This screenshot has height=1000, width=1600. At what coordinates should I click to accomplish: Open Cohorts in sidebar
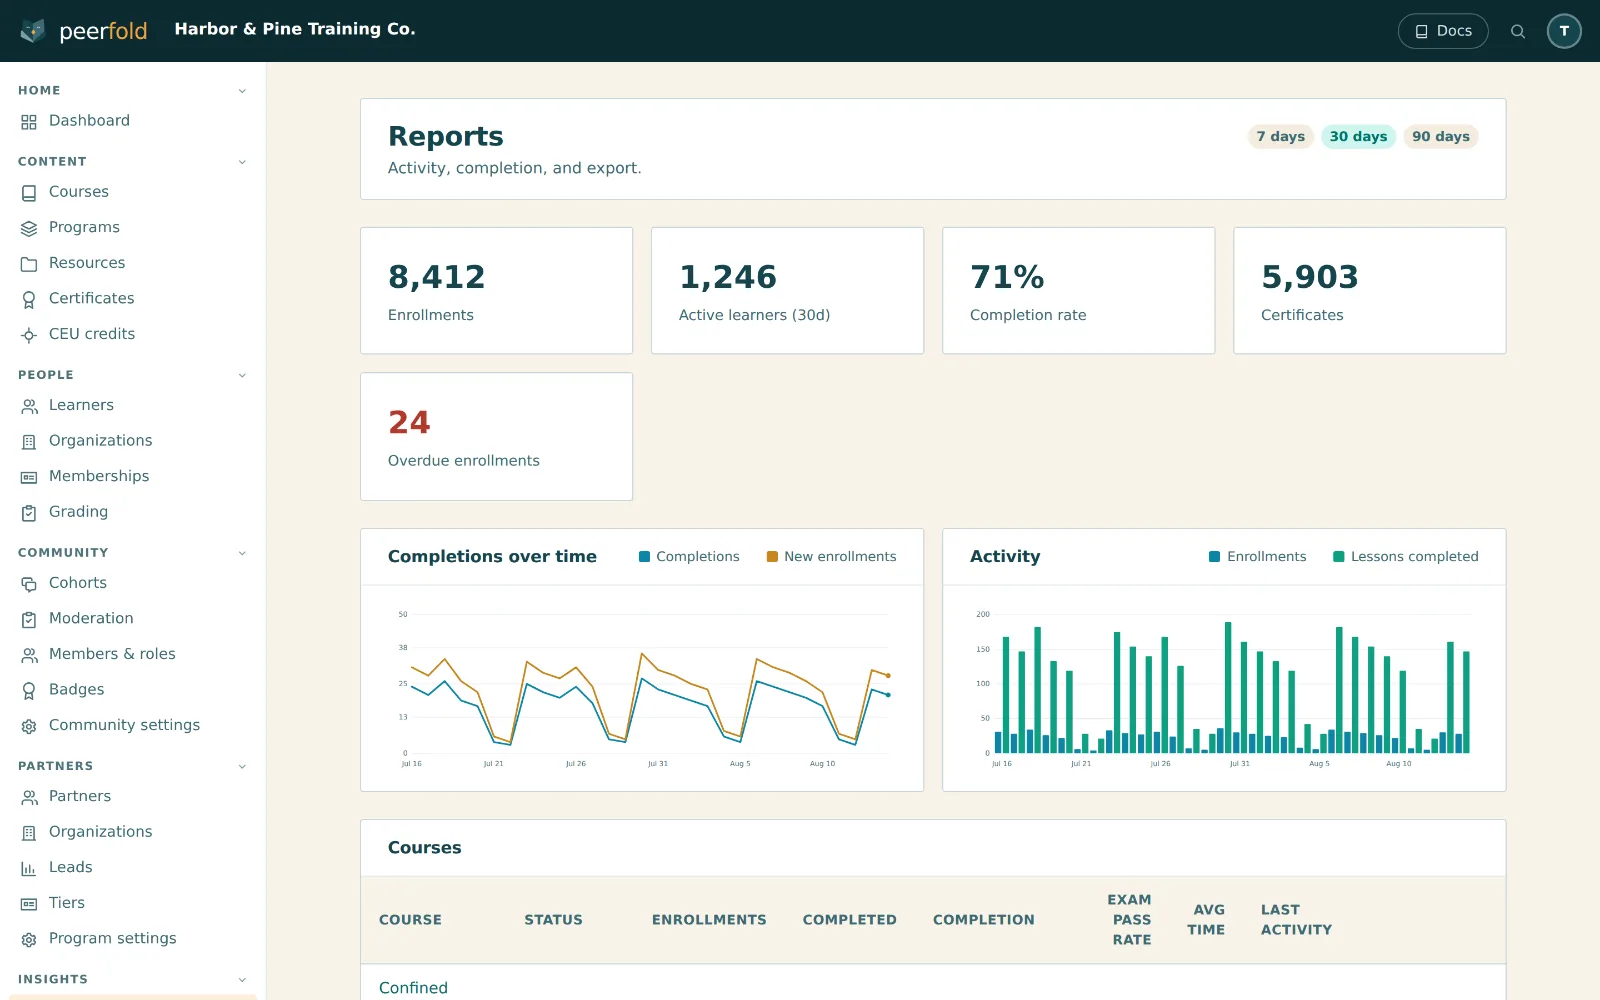click(x=133, y=583)
